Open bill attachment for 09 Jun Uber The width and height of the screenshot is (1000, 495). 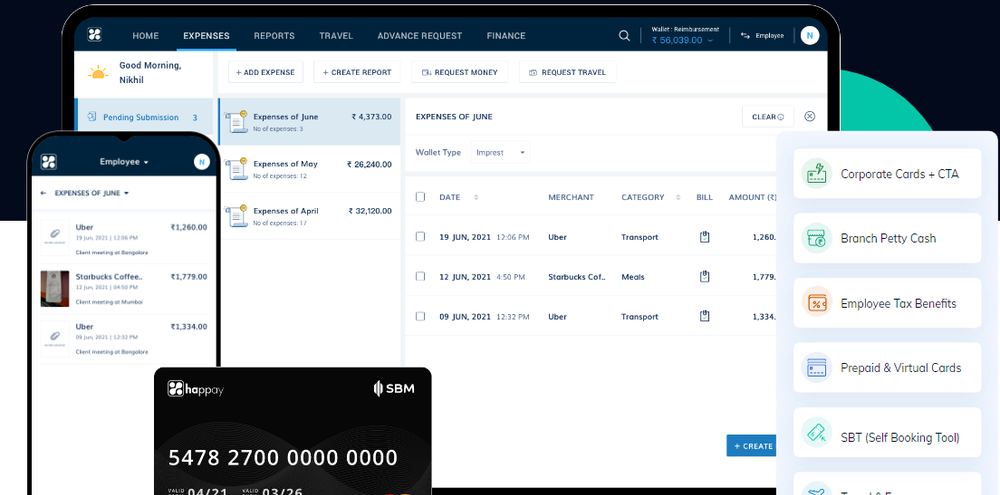point(705,316)
